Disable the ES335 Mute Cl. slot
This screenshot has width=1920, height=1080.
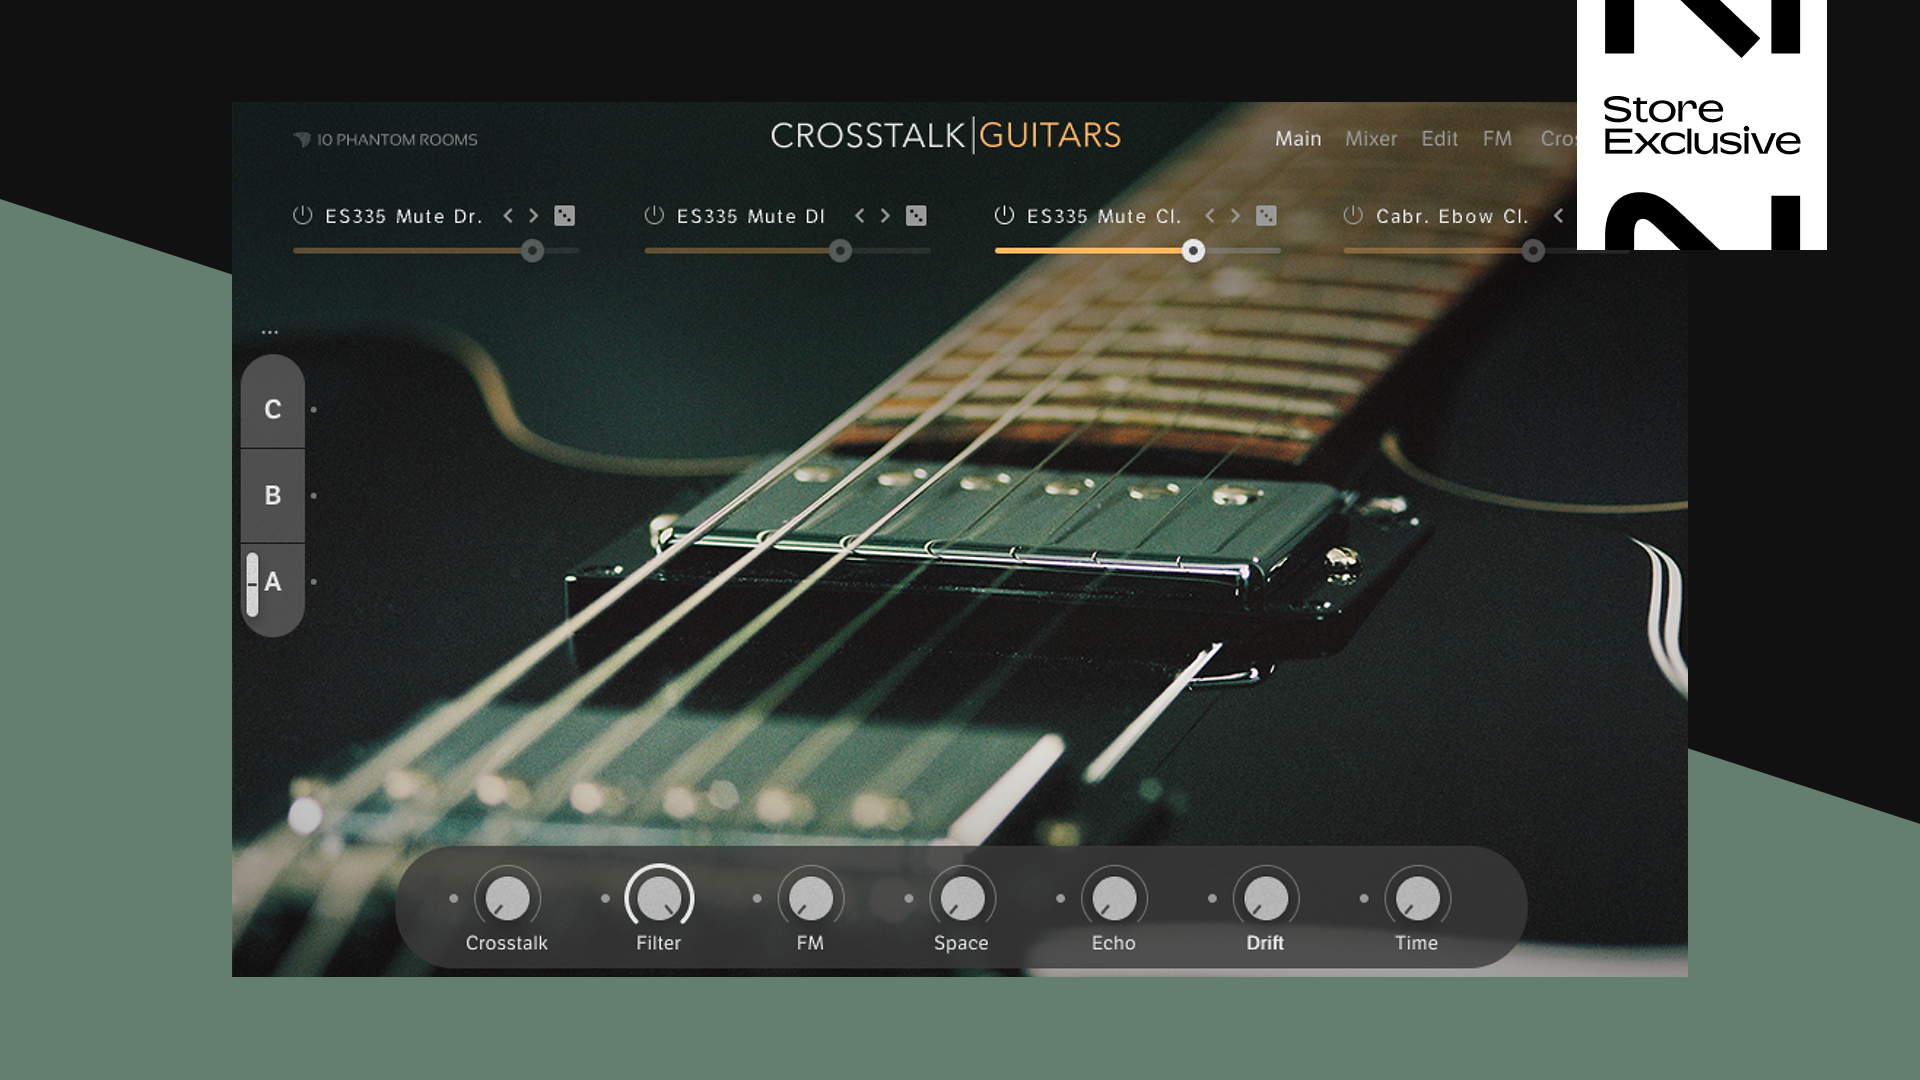[1003, 214]
